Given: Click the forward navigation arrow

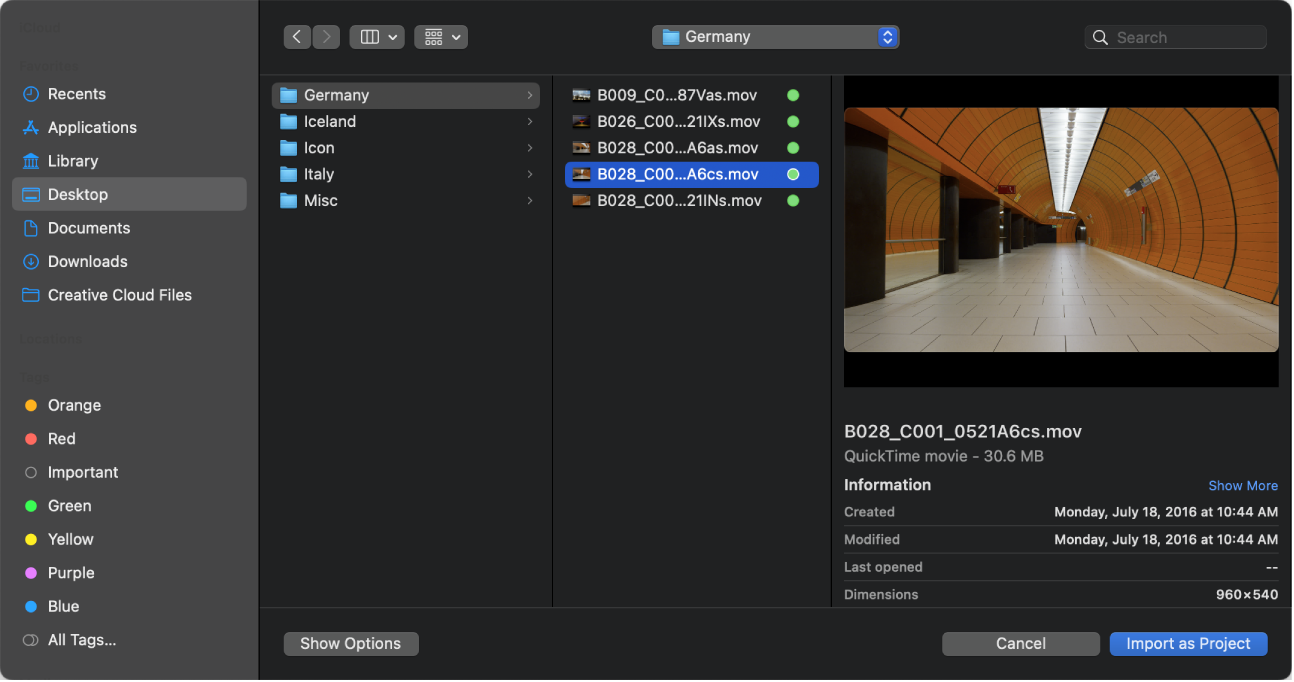Looking at the screenshot, I should 326,37.
